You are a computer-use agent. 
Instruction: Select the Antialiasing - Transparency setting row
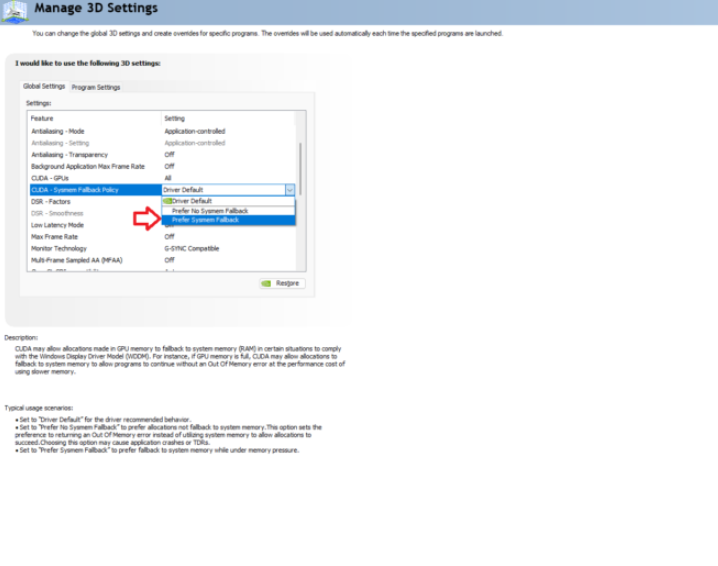point(69,155)
